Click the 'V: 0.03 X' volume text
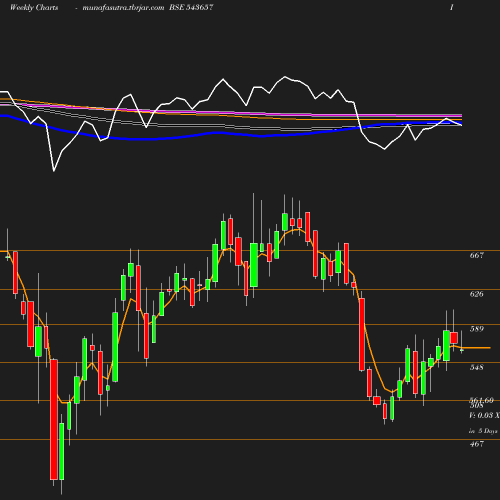The image size is (500, 500). pos(484,415)
